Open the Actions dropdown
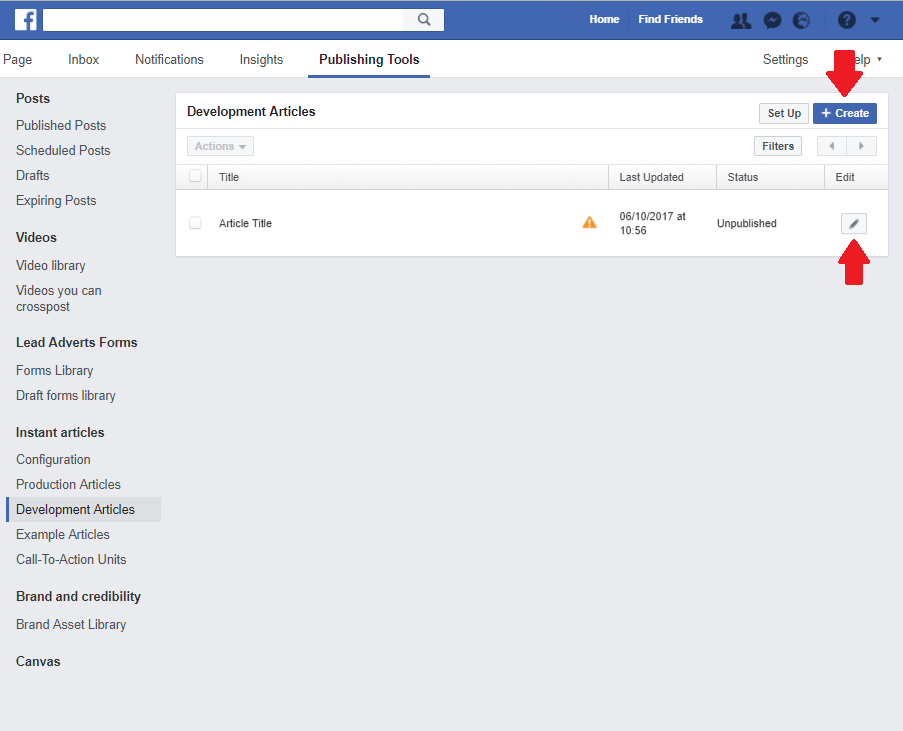The image size is (903, 731). tap(220, 146)
